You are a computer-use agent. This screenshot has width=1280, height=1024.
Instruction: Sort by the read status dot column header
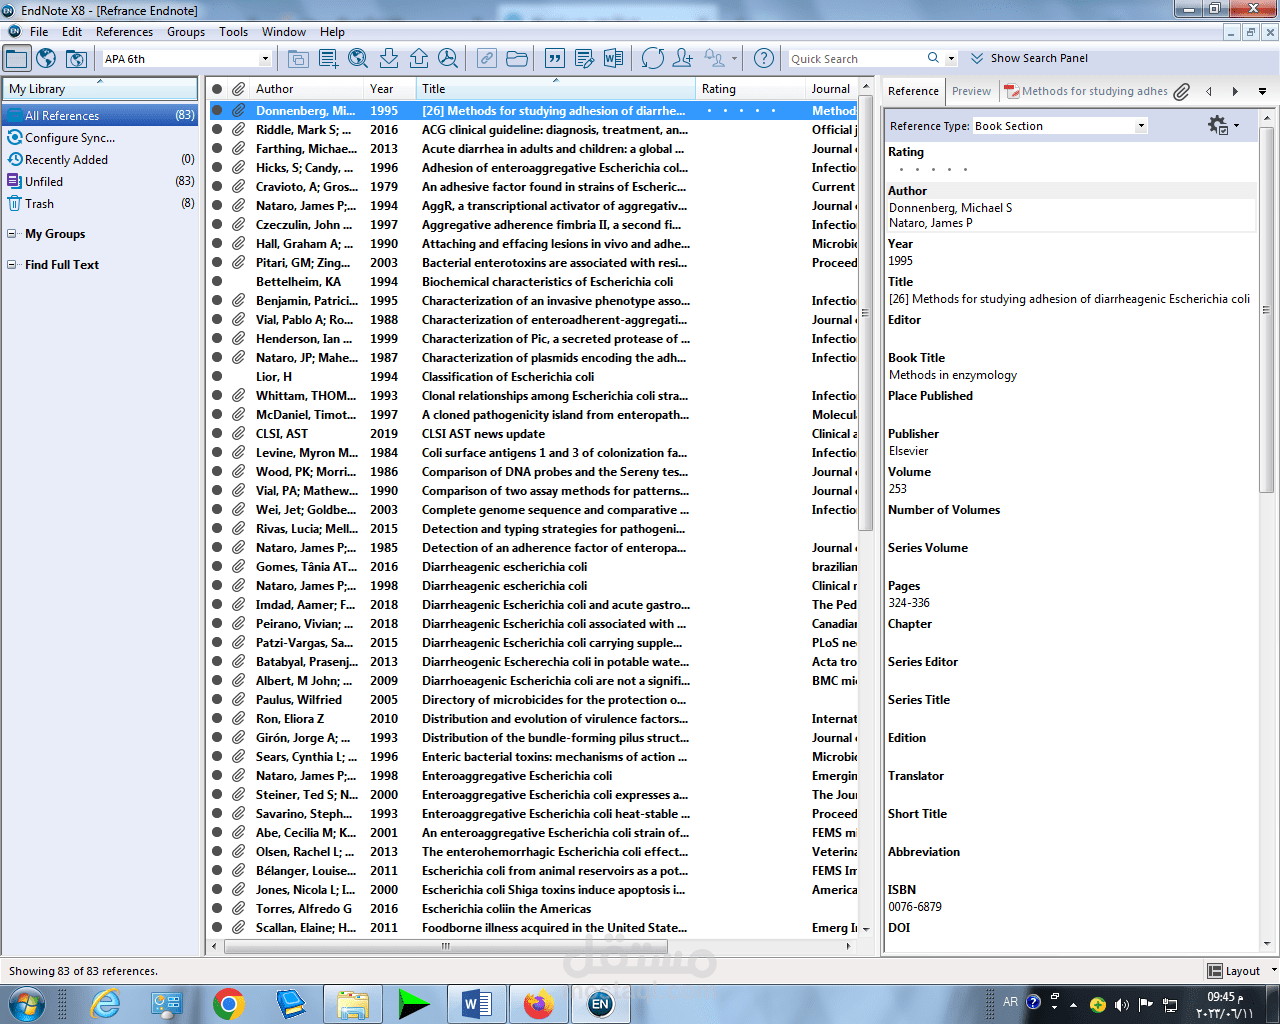click(217, 89)
